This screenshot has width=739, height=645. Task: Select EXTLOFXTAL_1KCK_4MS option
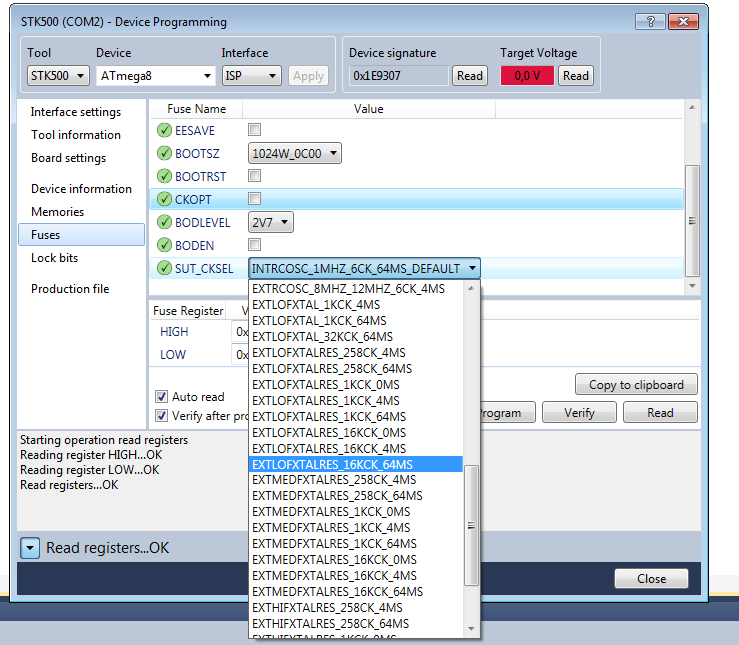point(356,304)
